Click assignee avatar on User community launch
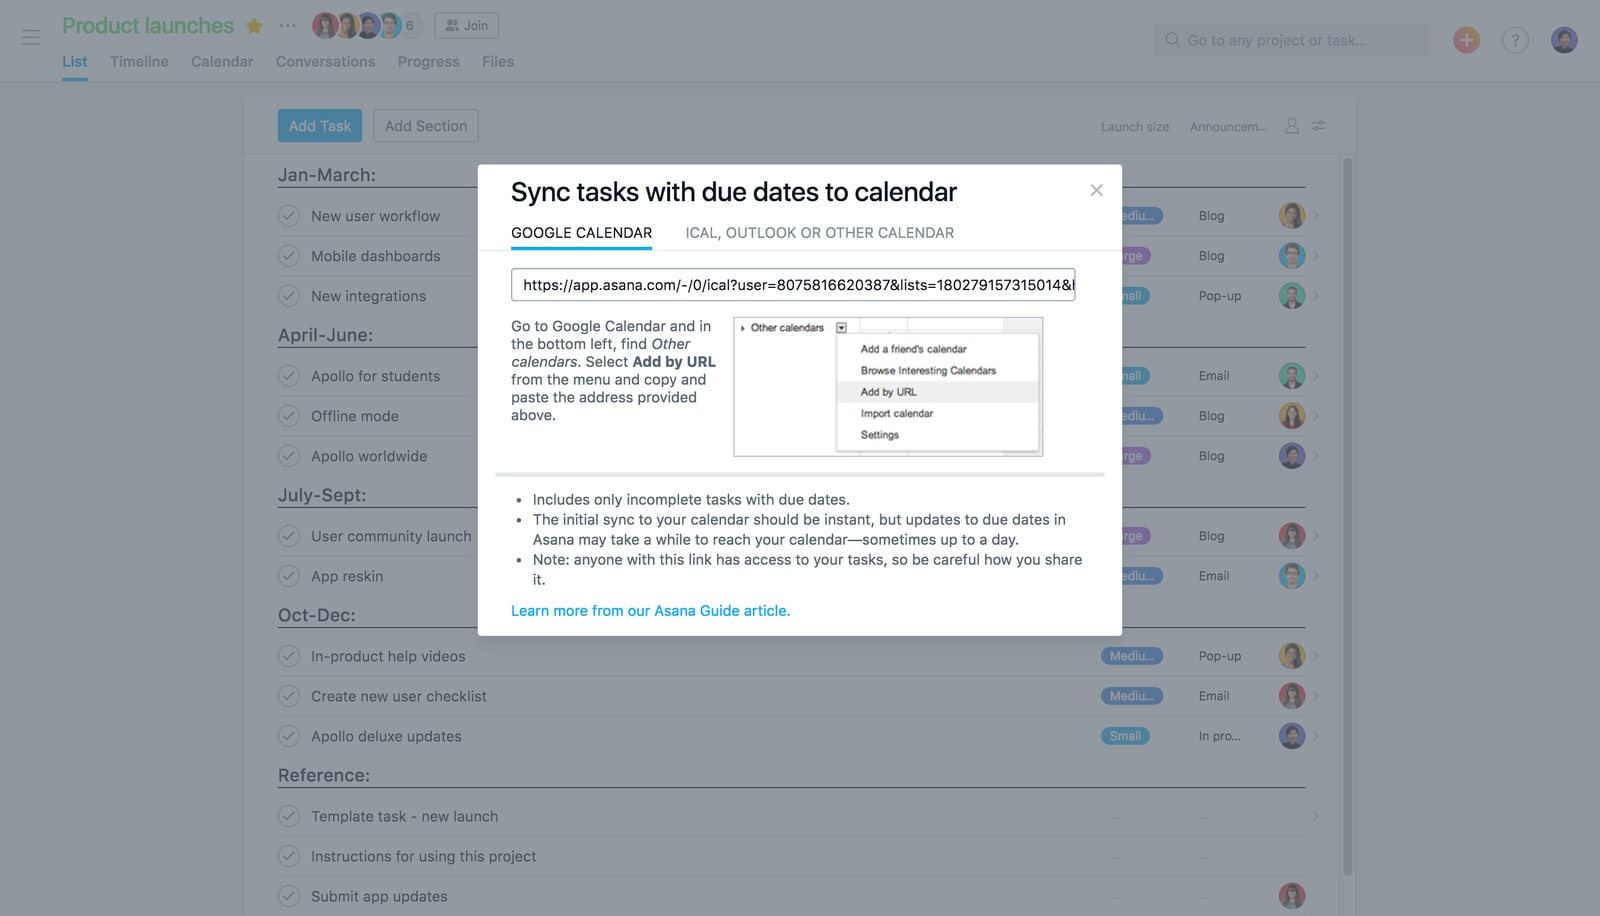 point(1292,536)
